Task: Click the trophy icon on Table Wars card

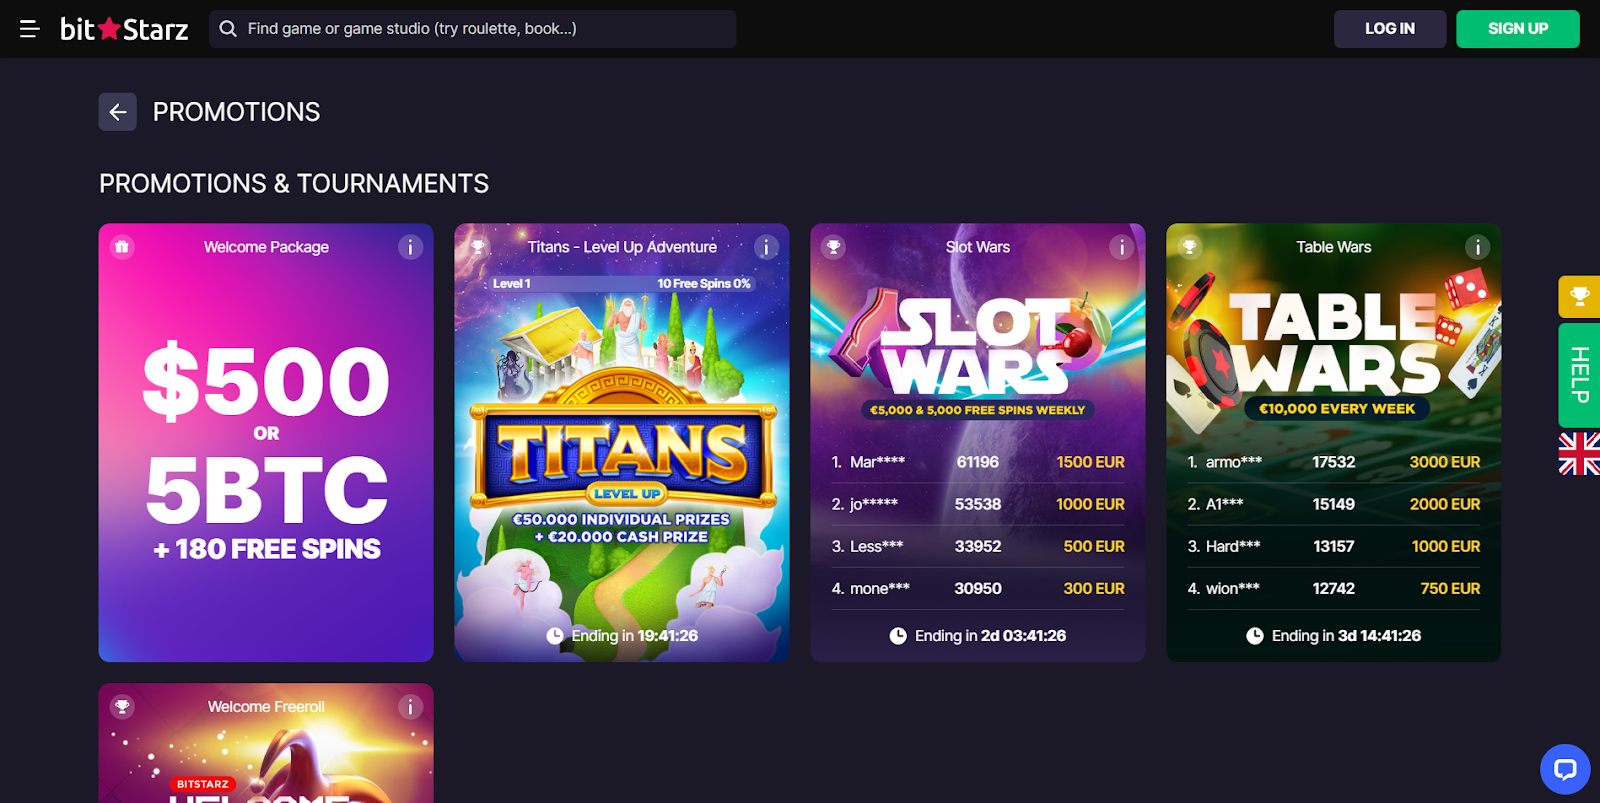Action: pyautogui.click(x=1190, y=247)
